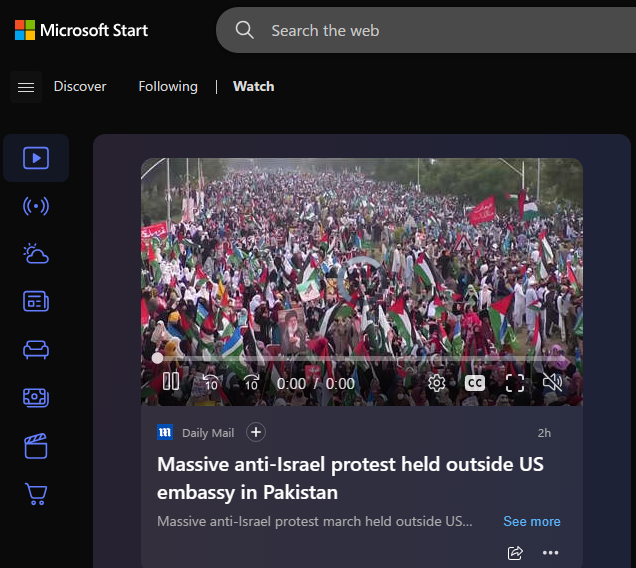This screenshot has width=636, height=568.
Task: Focus the Search the web field
Action: point(426,30)
